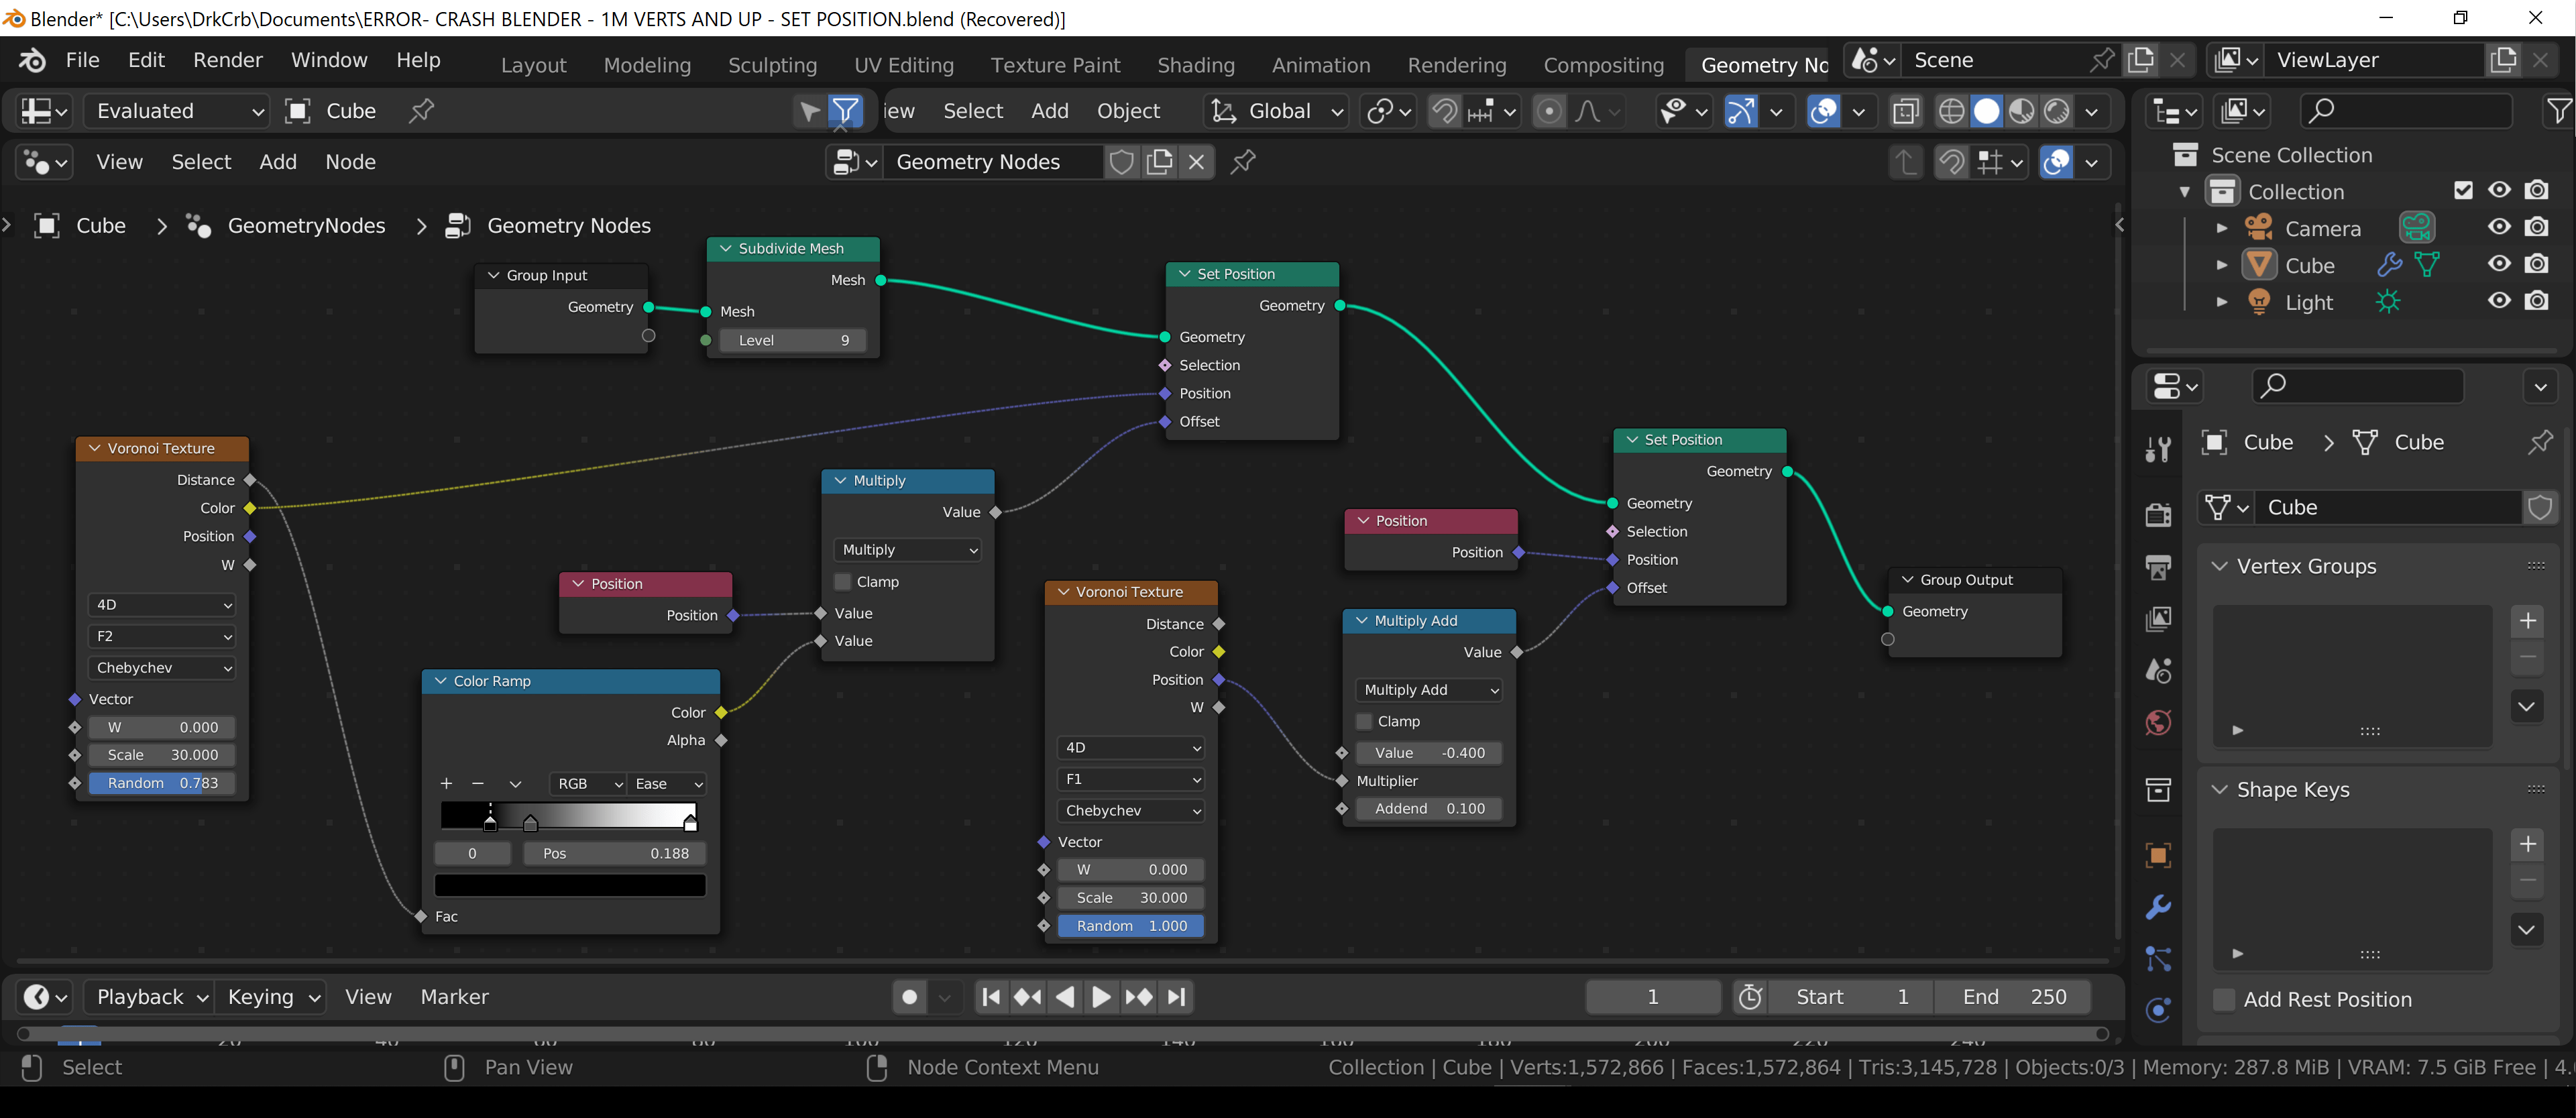This screenshot has height=1118, width=2576.
Task: Toggle X-ray mode in viewport header
Action: (x=1906, y=111)
